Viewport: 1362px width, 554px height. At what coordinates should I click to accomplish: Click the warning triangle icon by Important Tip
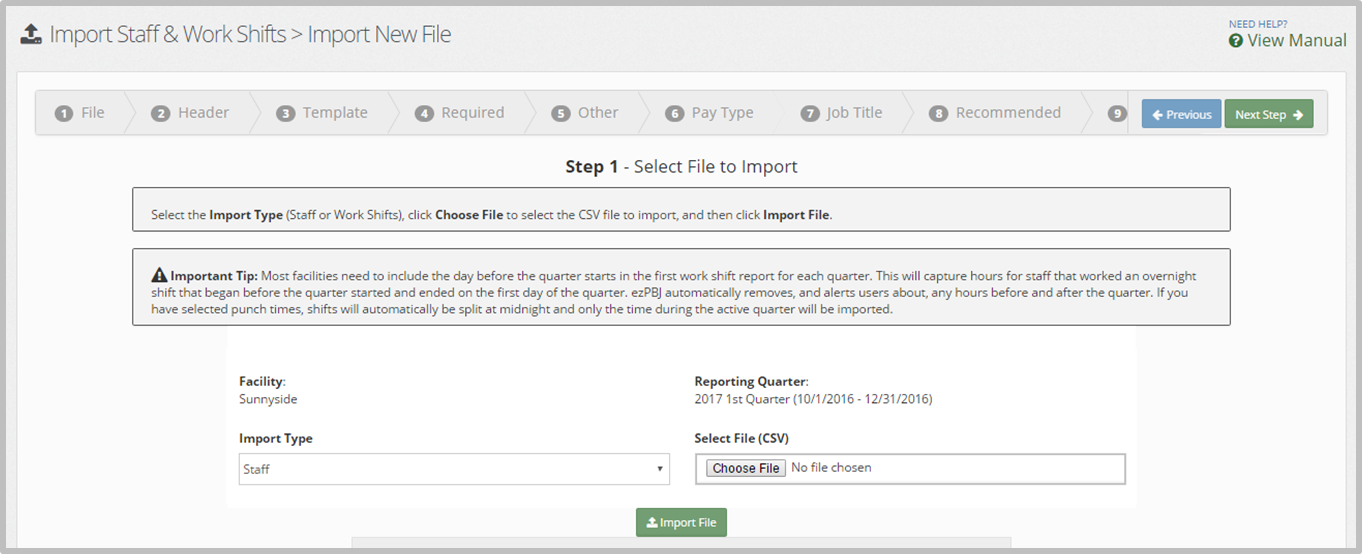[x=159, y=275]
